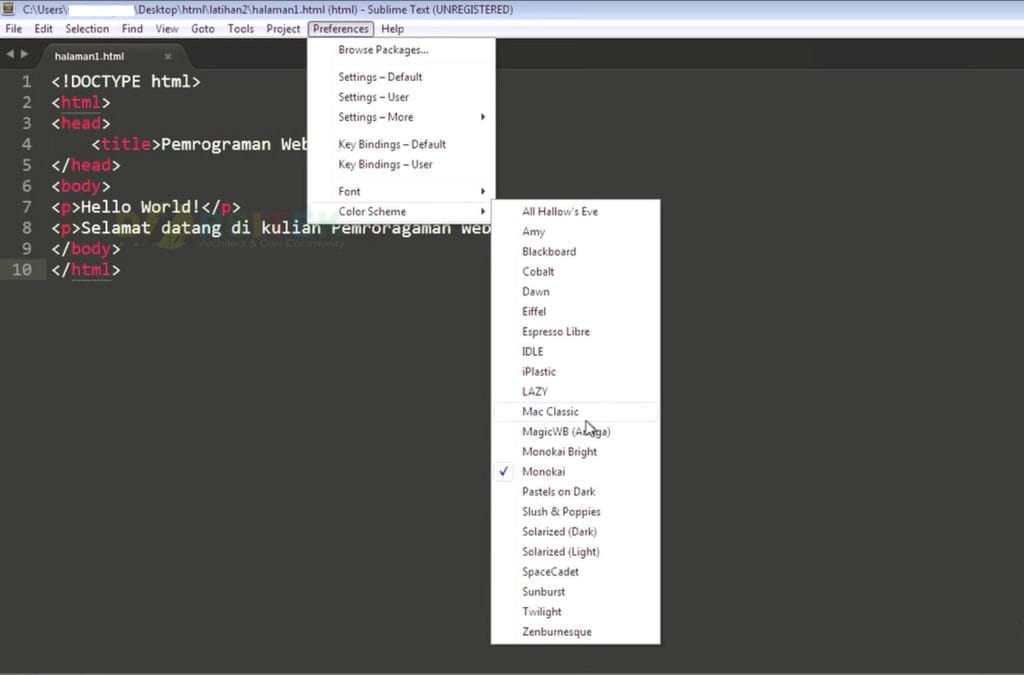Screen dimensions: 1024x675
Task: Open the Help menu
Action: click(x=392, y=29)
